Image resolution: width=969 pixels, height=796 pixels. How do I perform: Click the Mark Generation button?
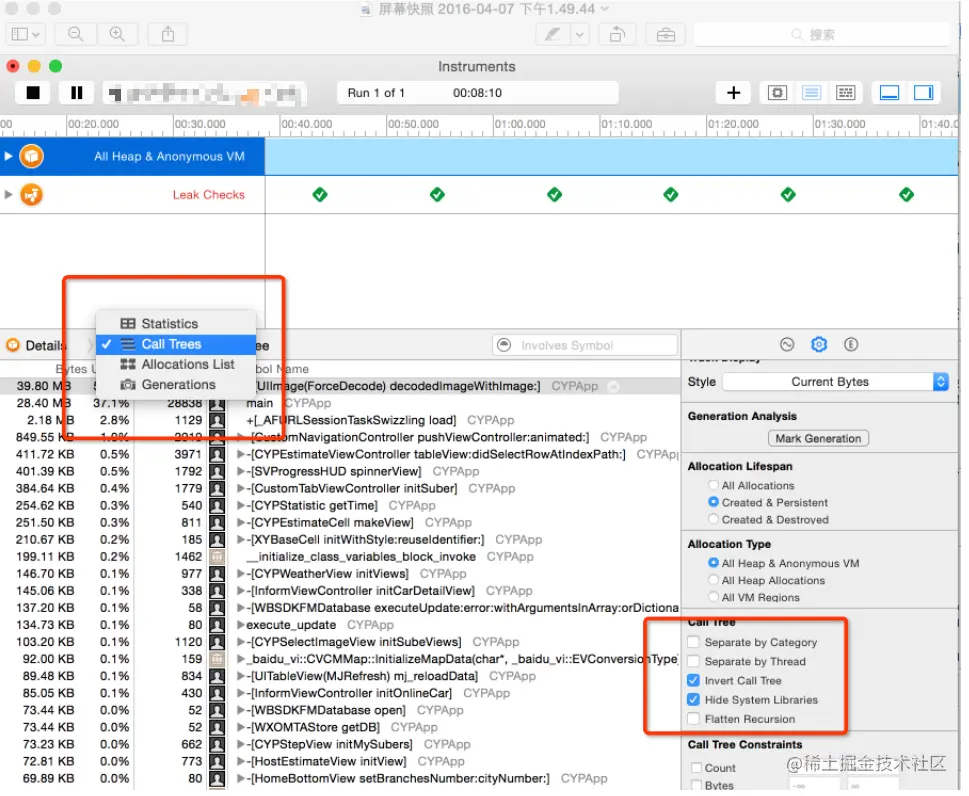pyautogui.click(x=818, y=438)
